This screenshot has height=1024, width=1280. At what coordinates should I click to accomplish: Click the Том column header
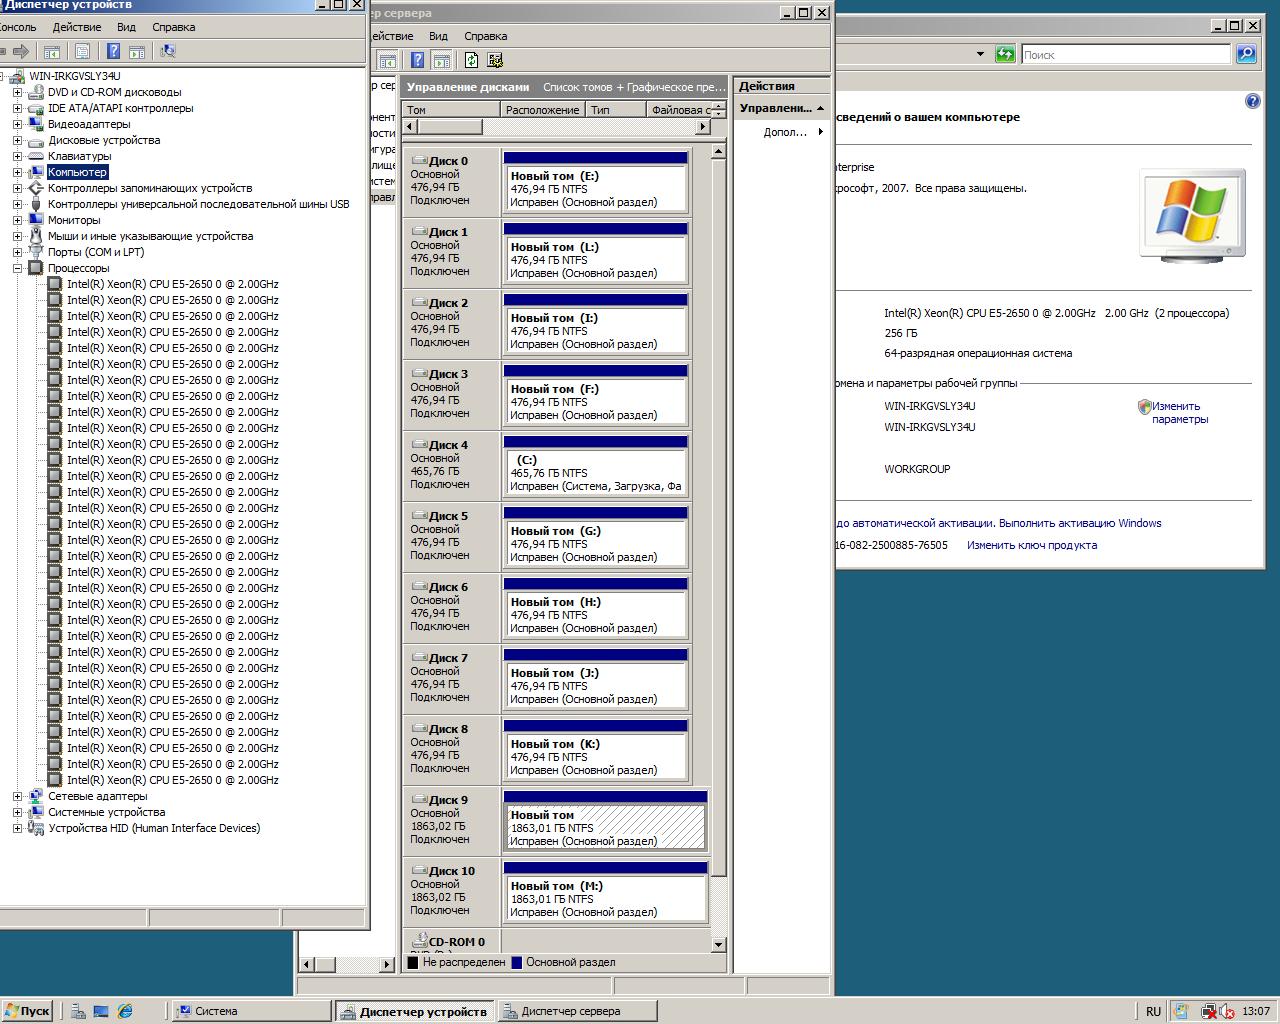pos(450,110)
